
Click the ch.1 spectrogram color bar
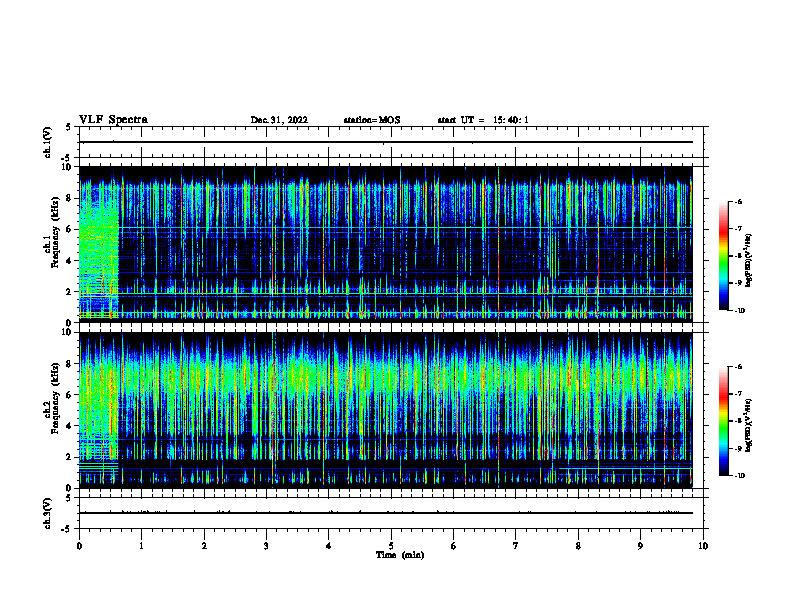tap(724, 256)
